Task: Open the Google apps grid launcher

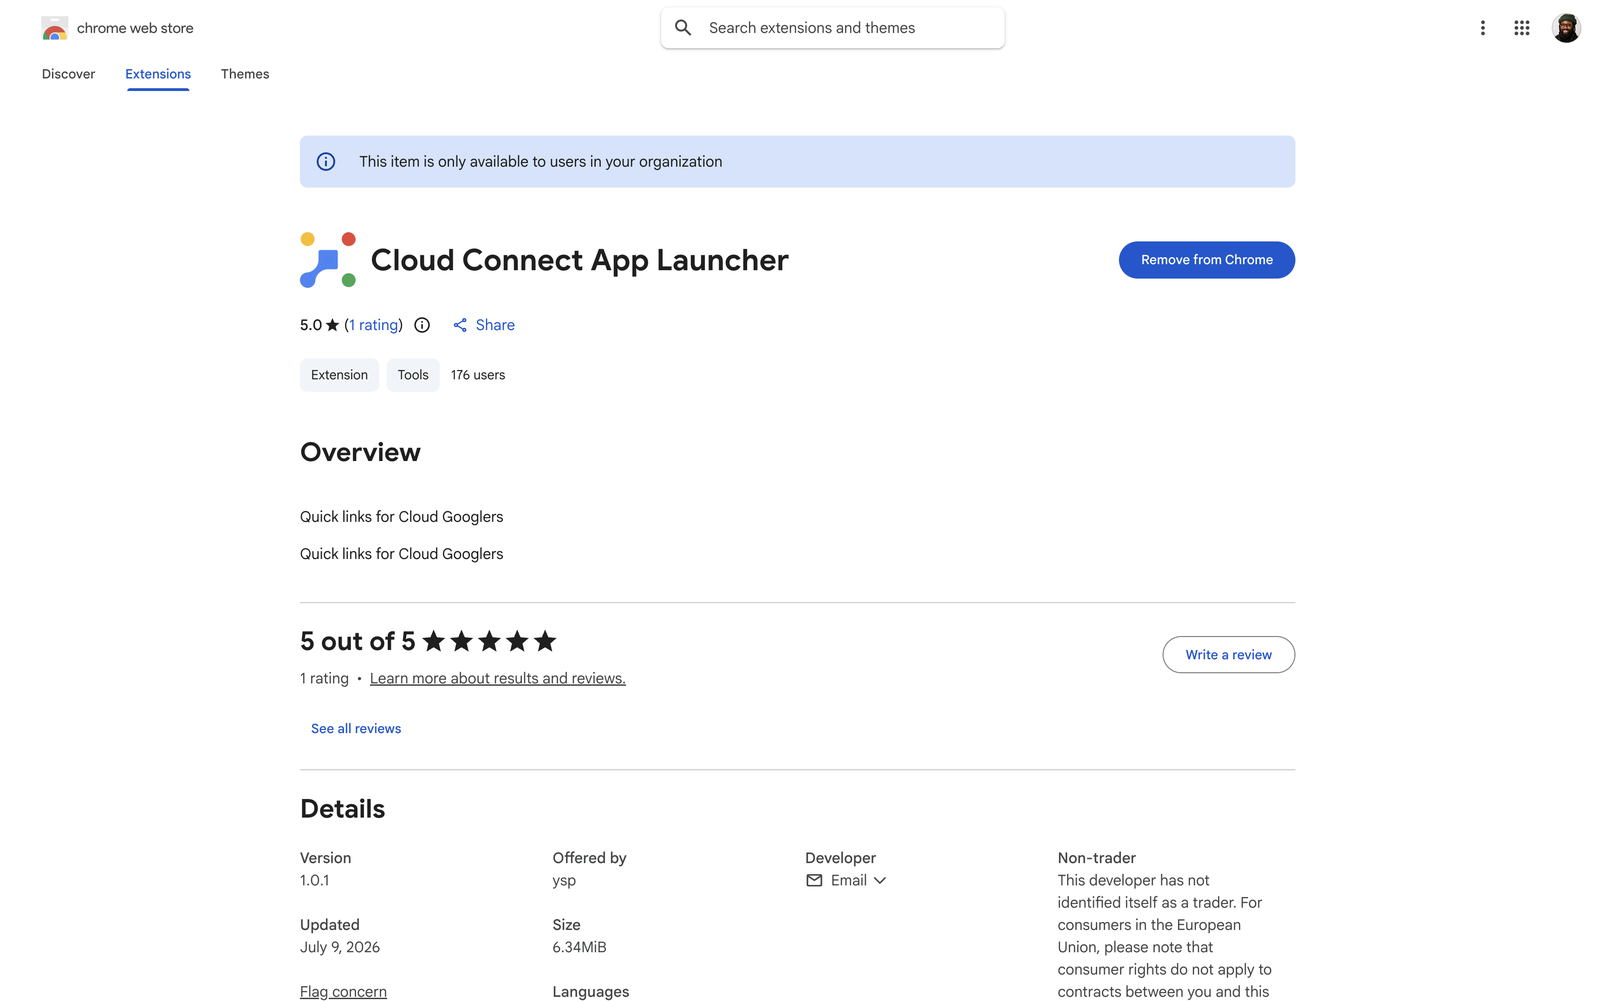Action: pyautogui.click(x=1522, y=28)
